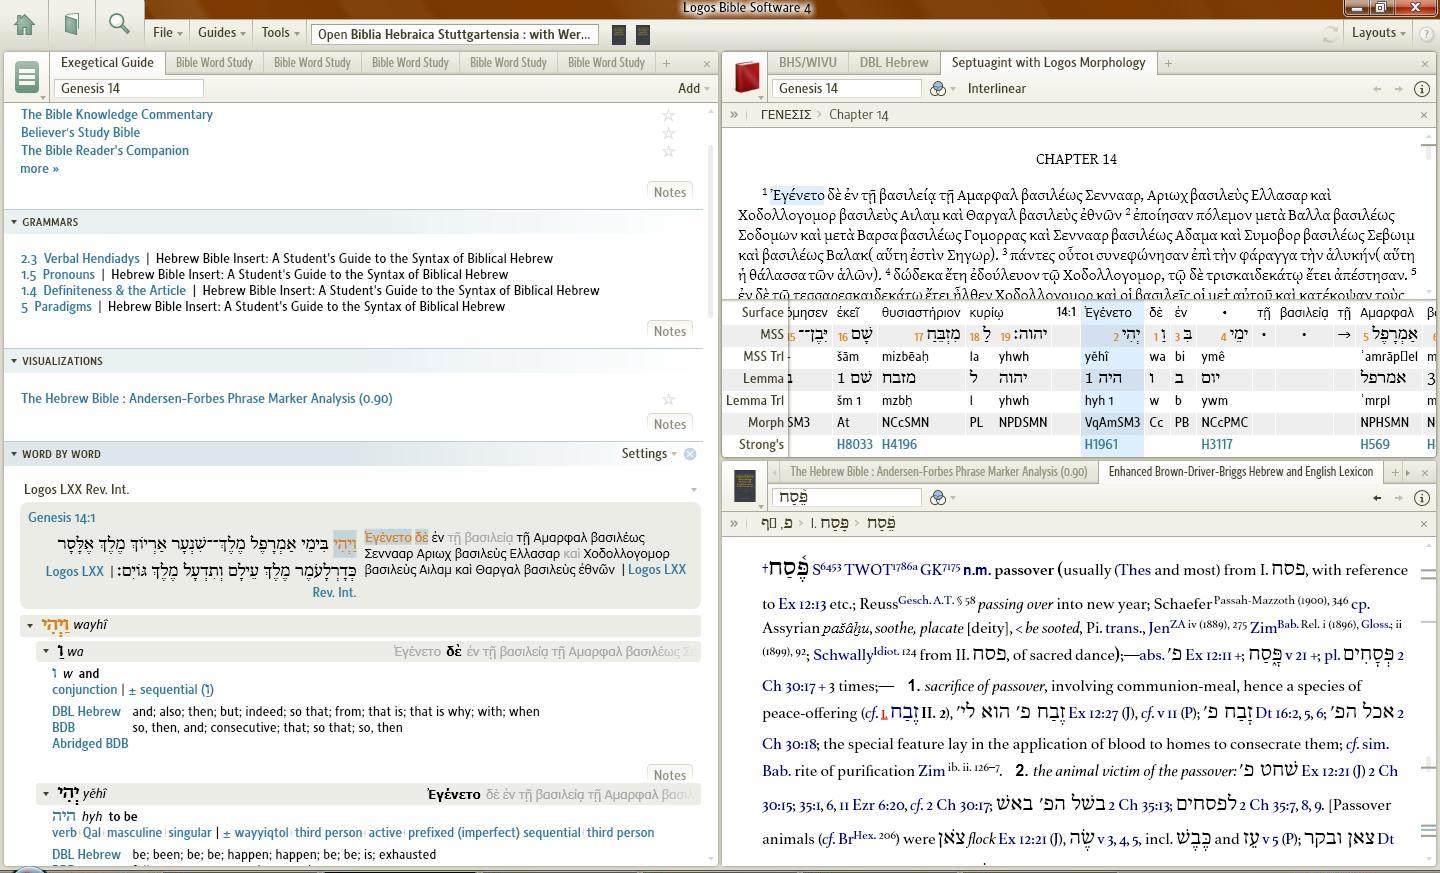Toggle the star for Believer's Study Bible
Image resolution: width=1440 pixels, height=873 pixels.
click(x=667, y=132)
